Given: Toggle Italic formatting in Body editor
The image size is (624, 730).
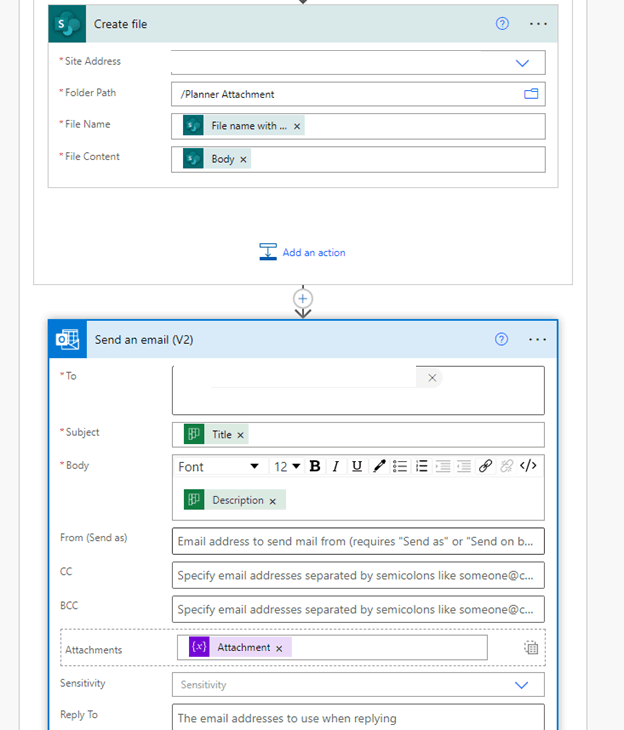Looking at the screenshot, I should (335, 466).
